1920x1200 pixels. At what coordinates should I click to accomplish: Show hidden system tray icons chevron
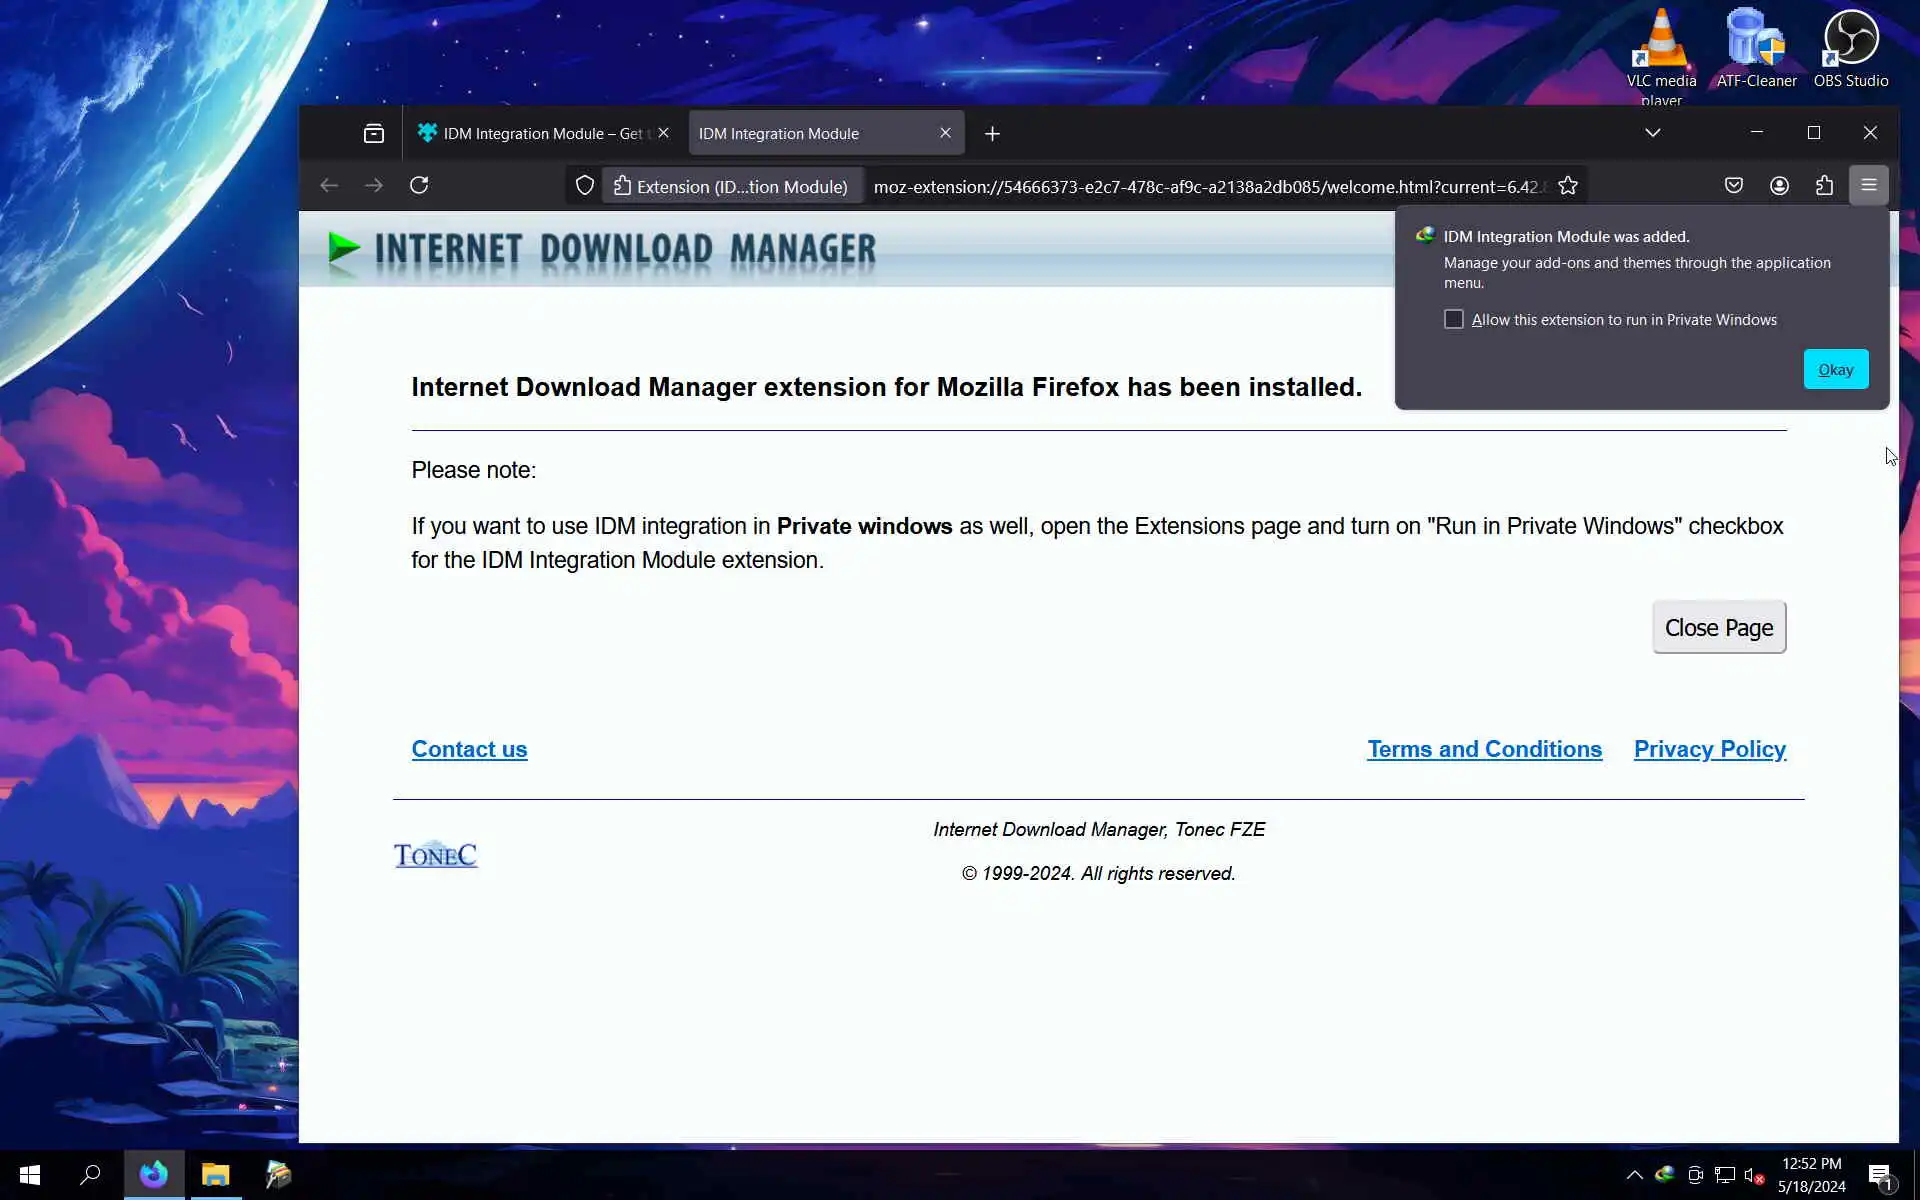coord(1634,1175)
